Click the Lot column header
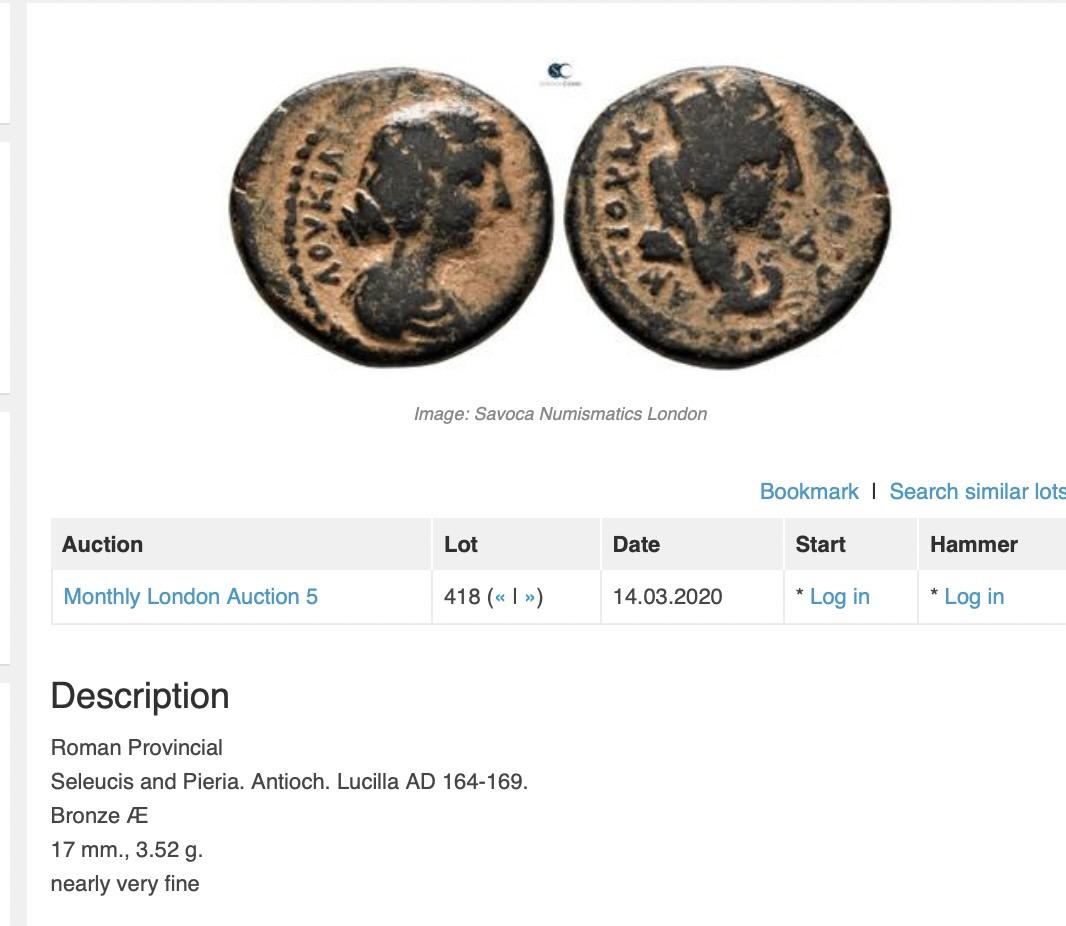Viewport: 1066px width, 926px height. pos(461,544)
